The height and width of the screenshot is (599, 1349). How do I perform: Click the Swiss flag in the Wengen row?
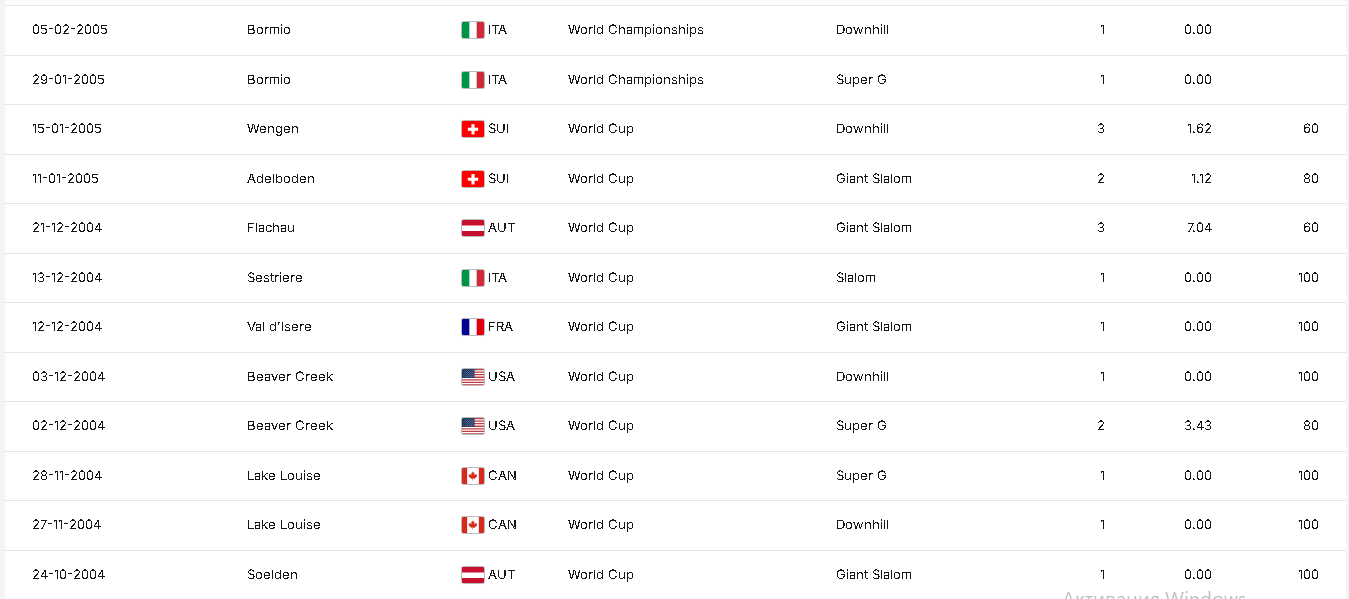point(473,129)
